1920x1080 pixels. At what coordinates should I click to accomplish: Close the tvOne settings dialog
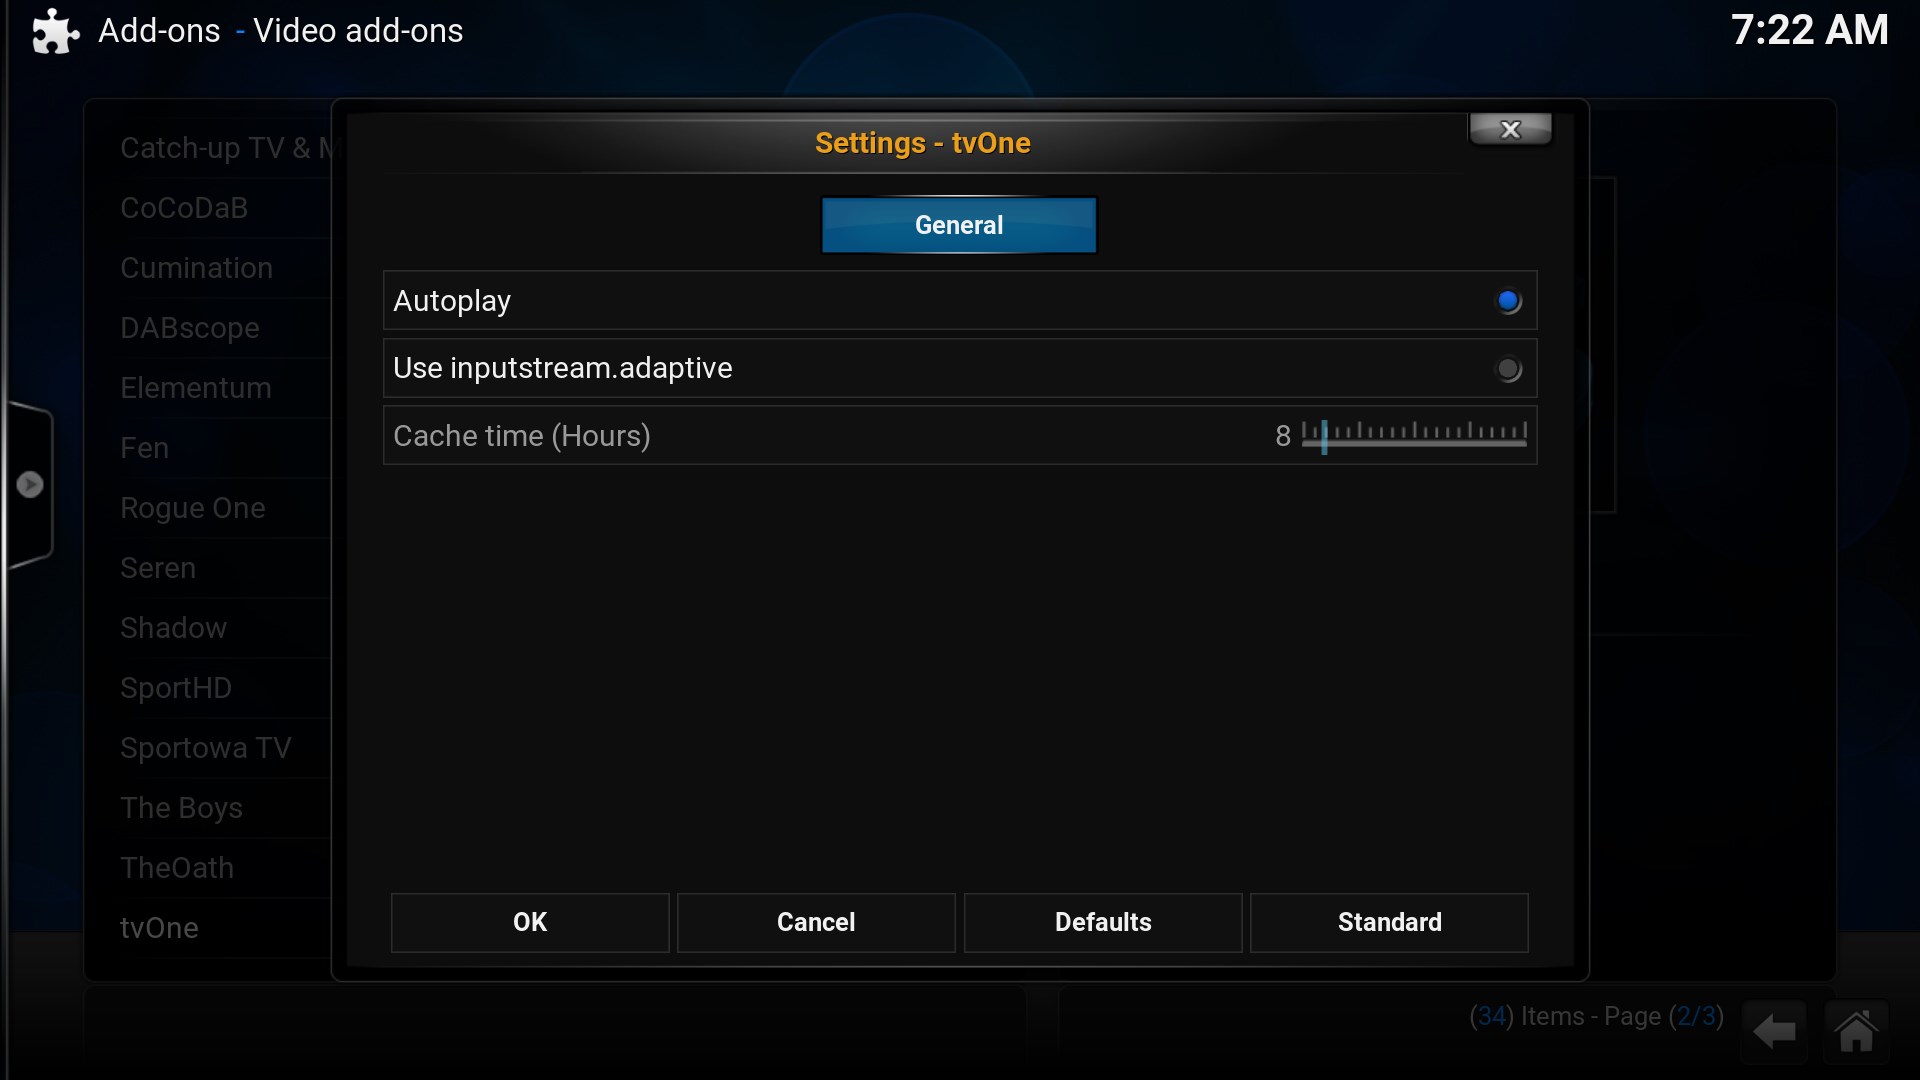pyautogui.click(x=1510, y=129)
